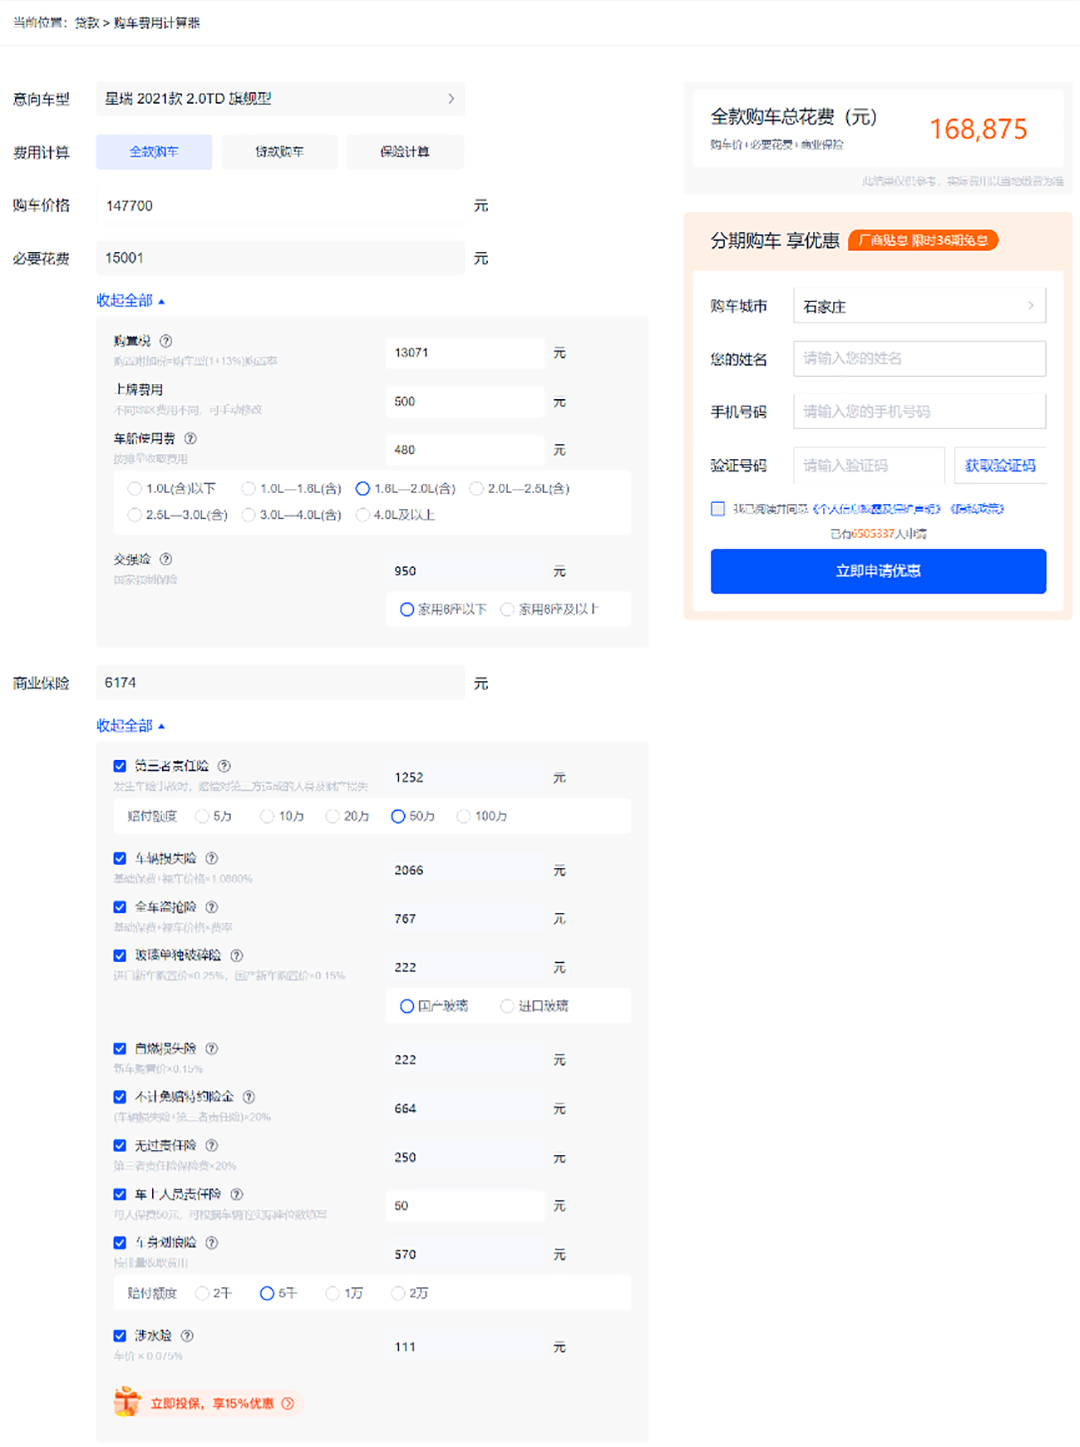Click the question mark next to 不计免赔特约险
The image size is (1080, 1447).
pyautogui.click(x=249, y=1097)
